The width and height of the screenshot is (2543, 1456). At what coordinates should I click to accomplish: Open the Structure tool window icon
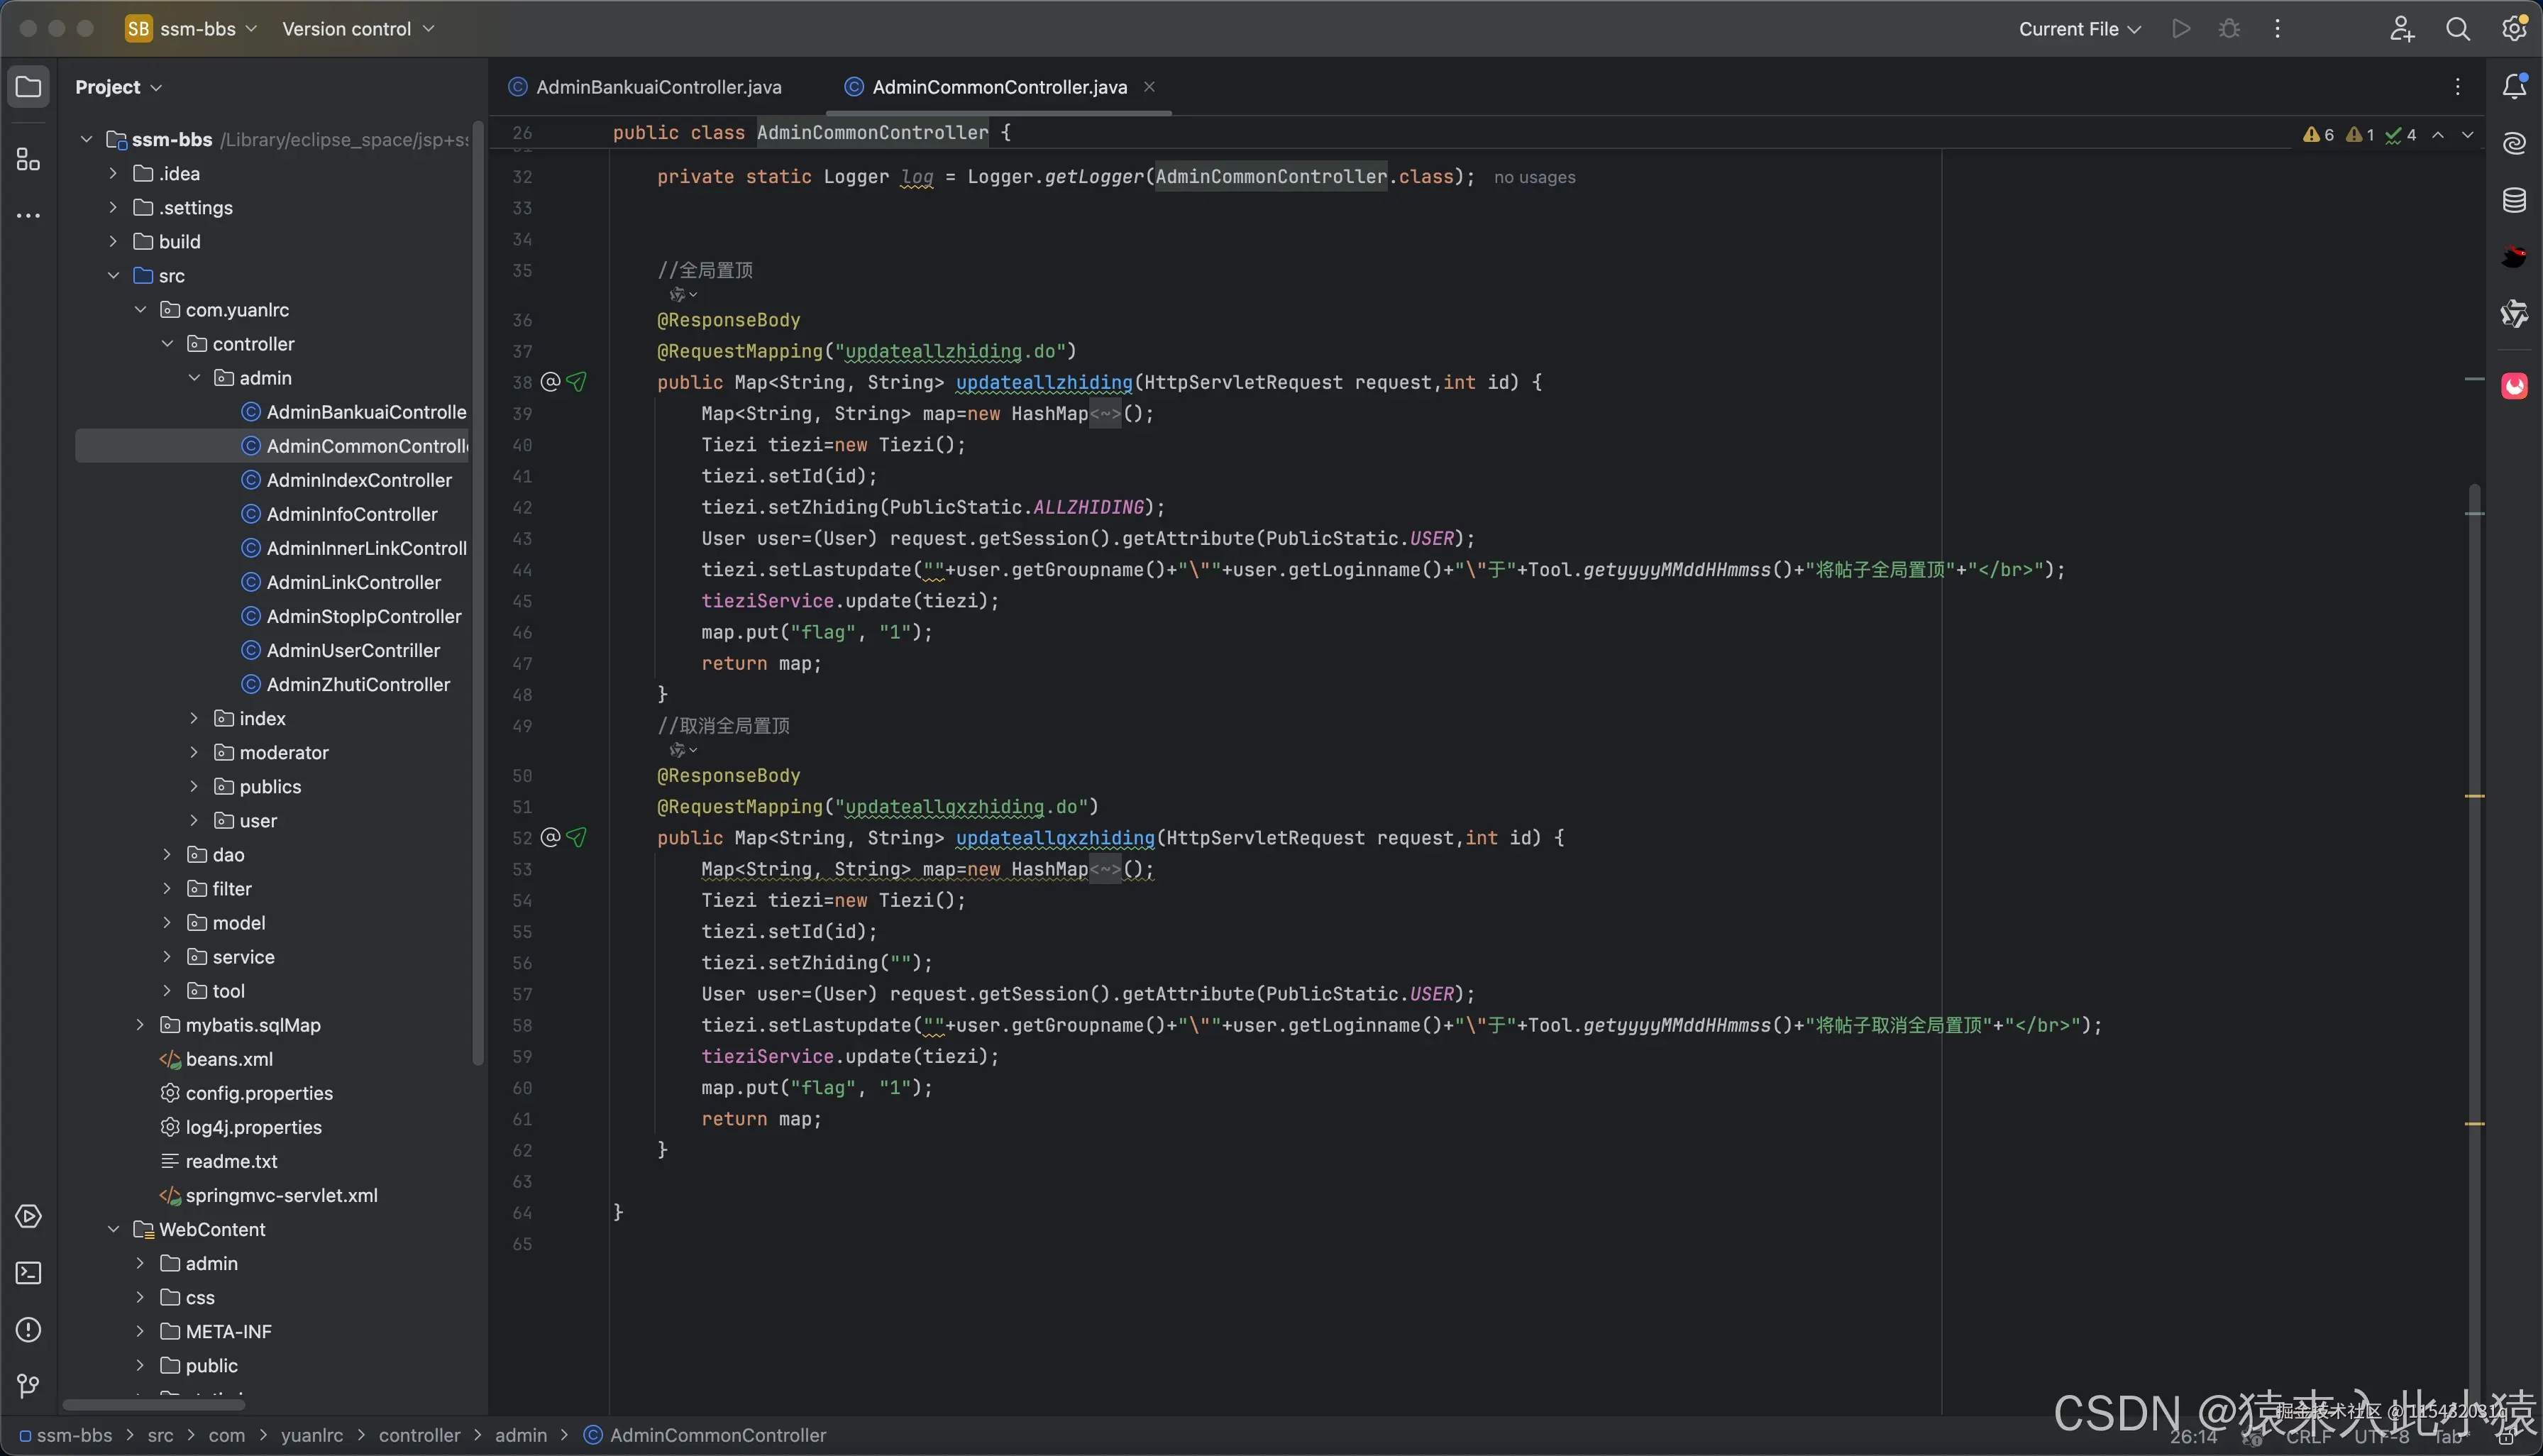point(28,159)
